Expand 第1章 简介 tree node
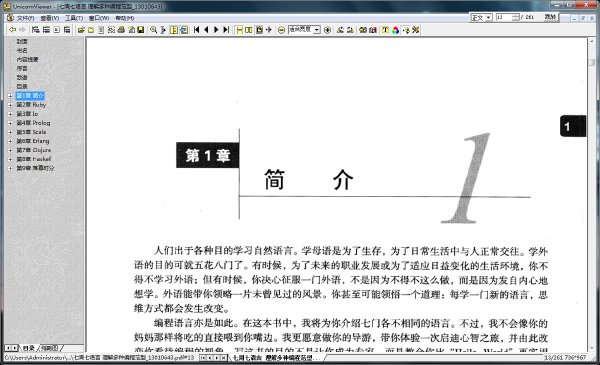 (10, 96)
